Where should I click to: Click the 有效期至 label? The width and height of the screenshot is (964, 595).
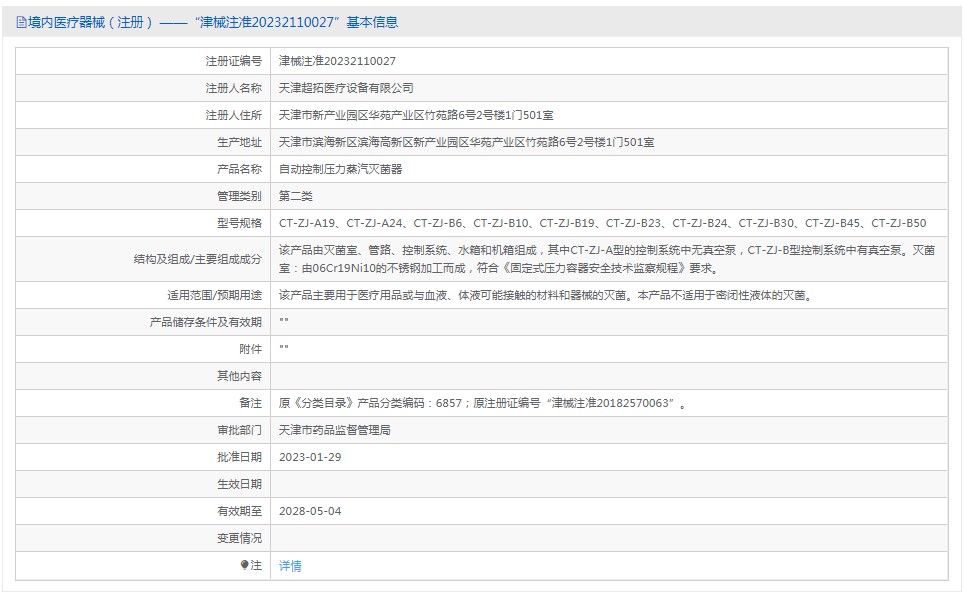(x=239, y=511)
